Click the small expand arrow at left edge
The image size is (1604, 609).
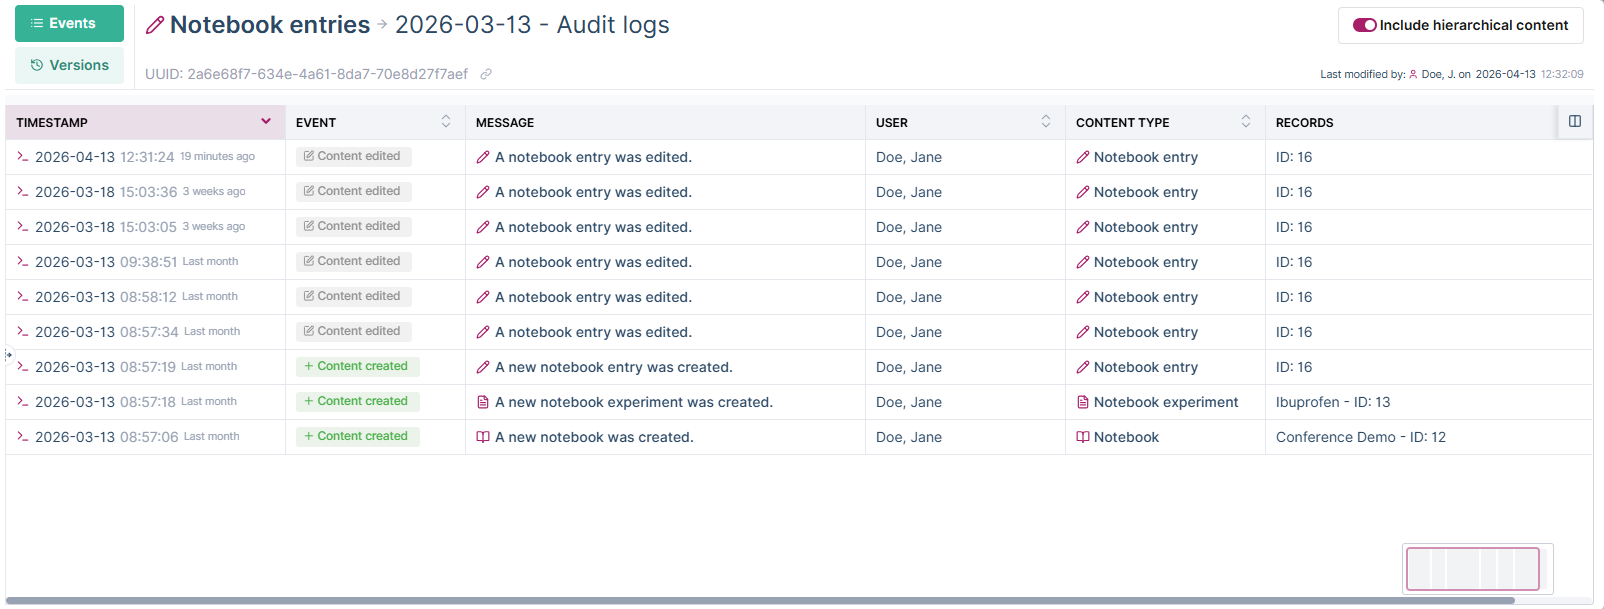[8, 355]
